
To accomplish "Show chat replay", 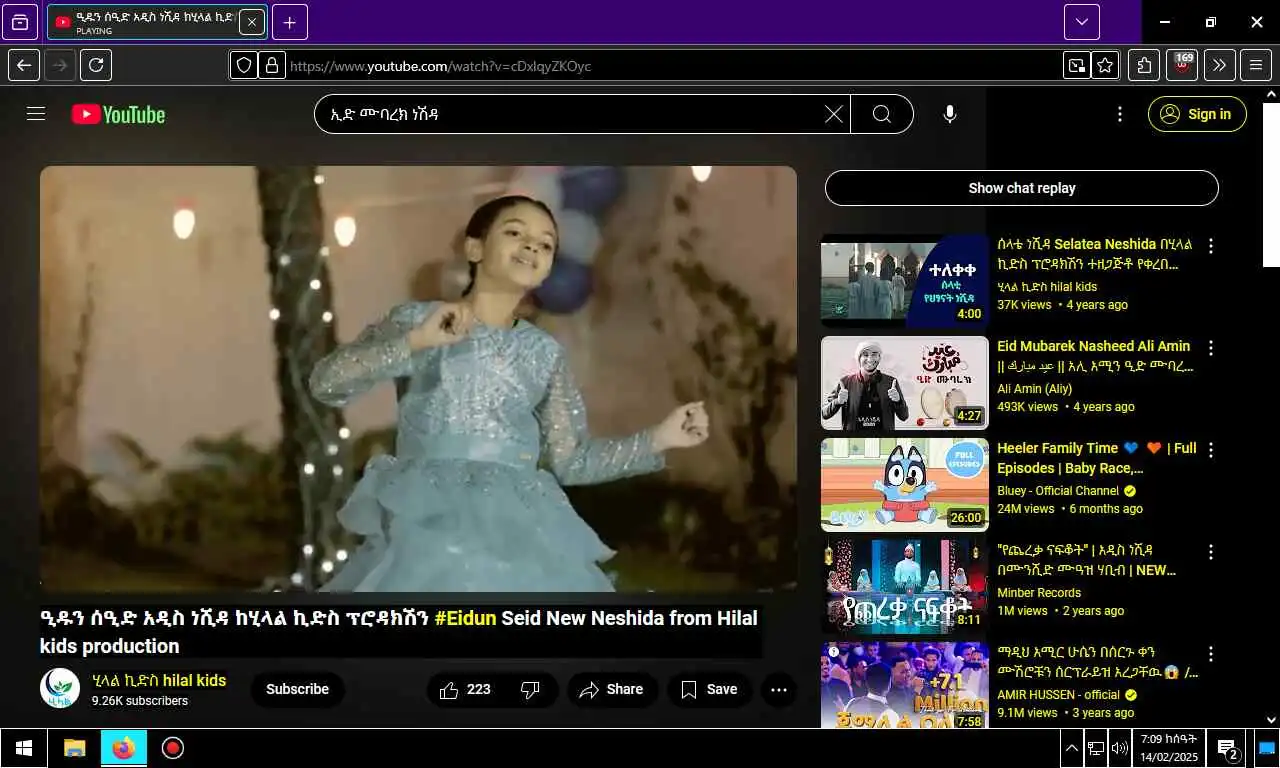I will click(1022, 188).
